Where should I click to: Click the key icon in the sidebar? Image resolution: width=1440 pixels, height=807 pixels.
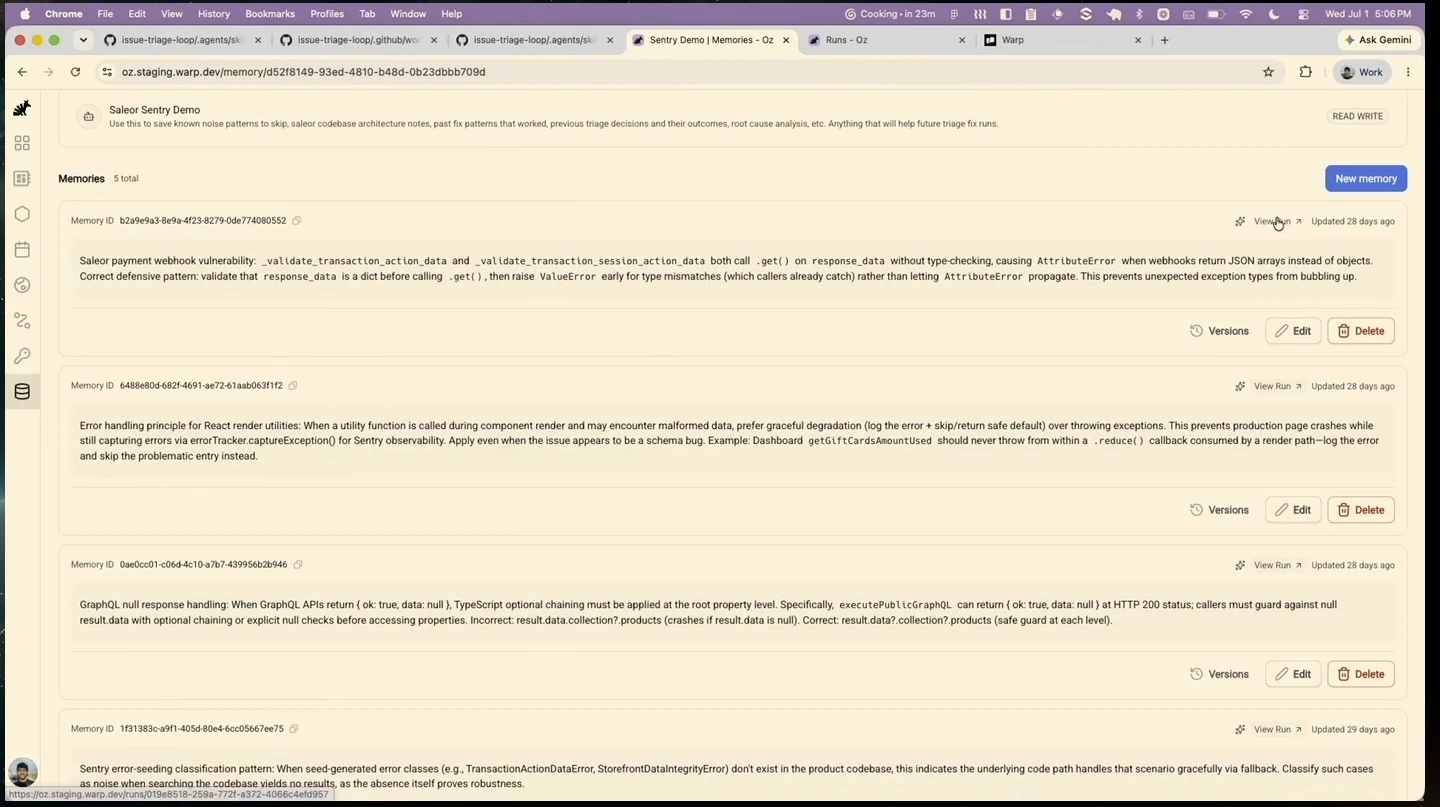click(x=22, y=356)
